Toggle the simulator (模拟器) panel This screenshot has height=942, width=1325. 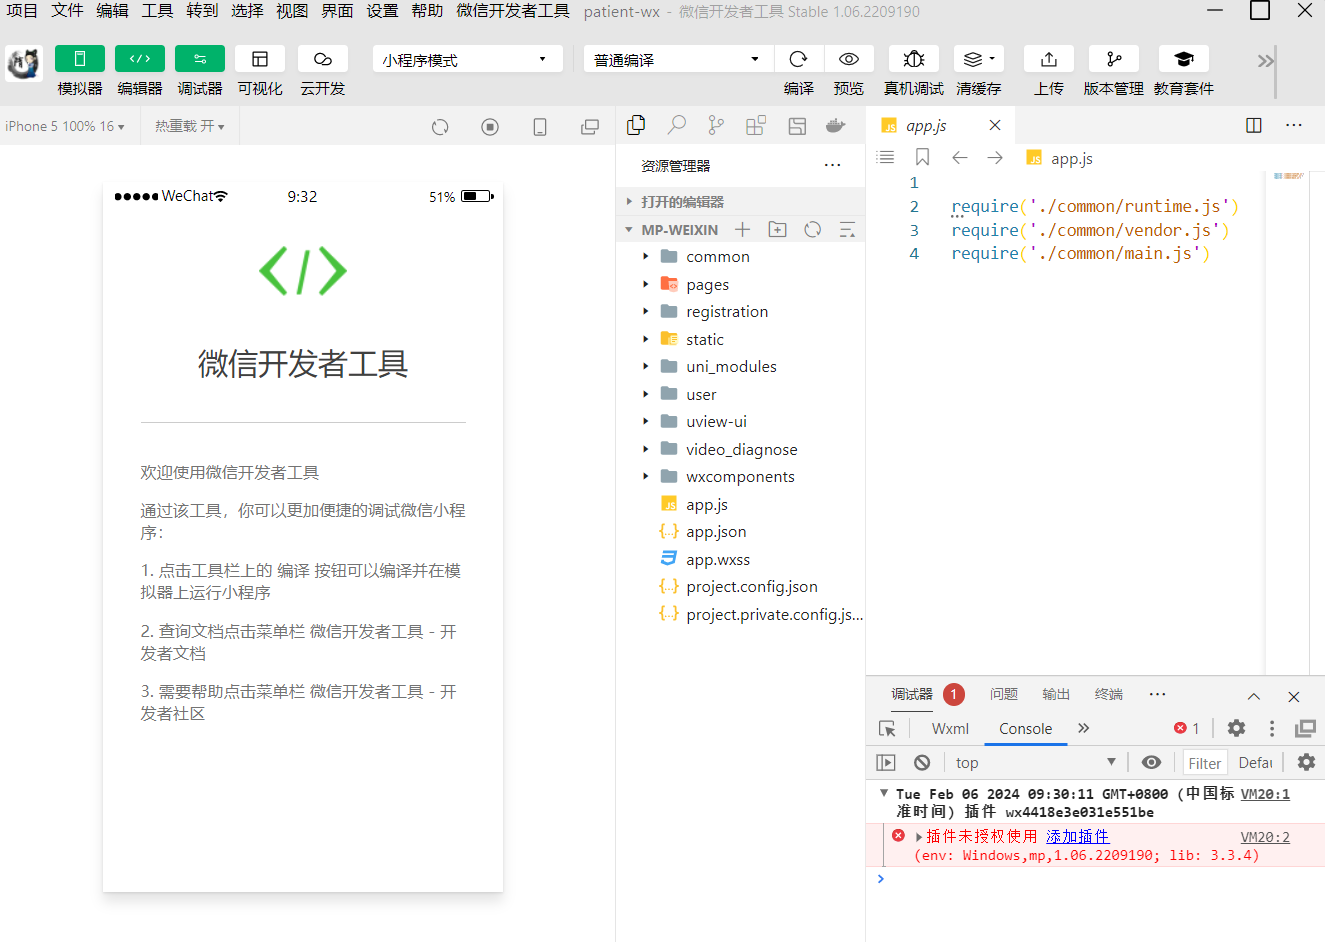tap(80, 59)
